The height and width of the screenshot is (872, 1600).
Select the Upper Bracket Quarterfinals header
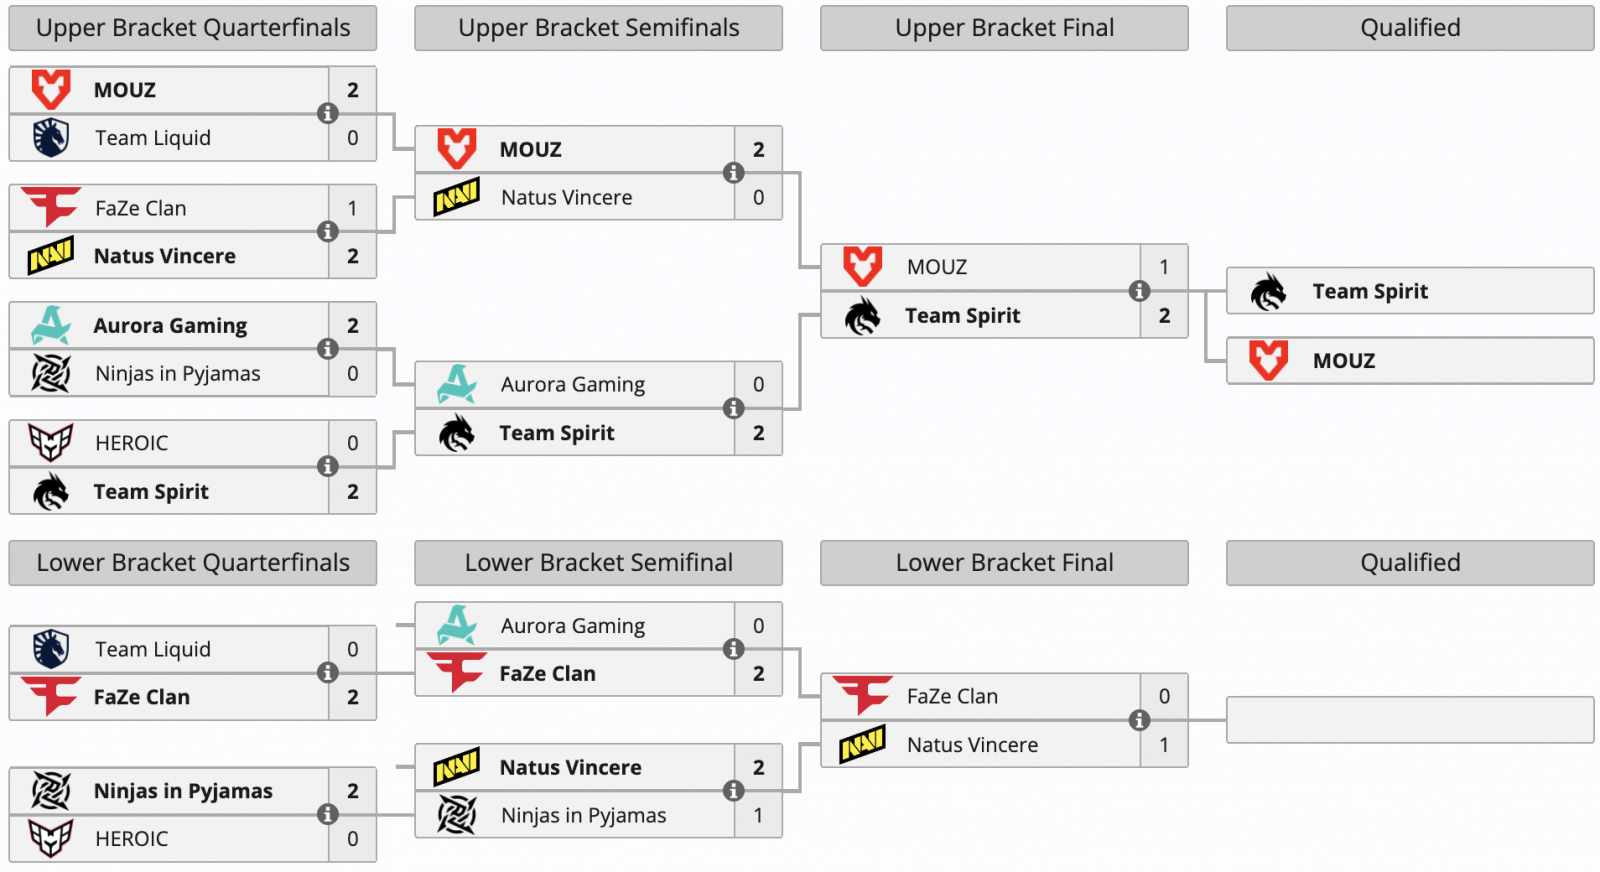tap(193, 28)
